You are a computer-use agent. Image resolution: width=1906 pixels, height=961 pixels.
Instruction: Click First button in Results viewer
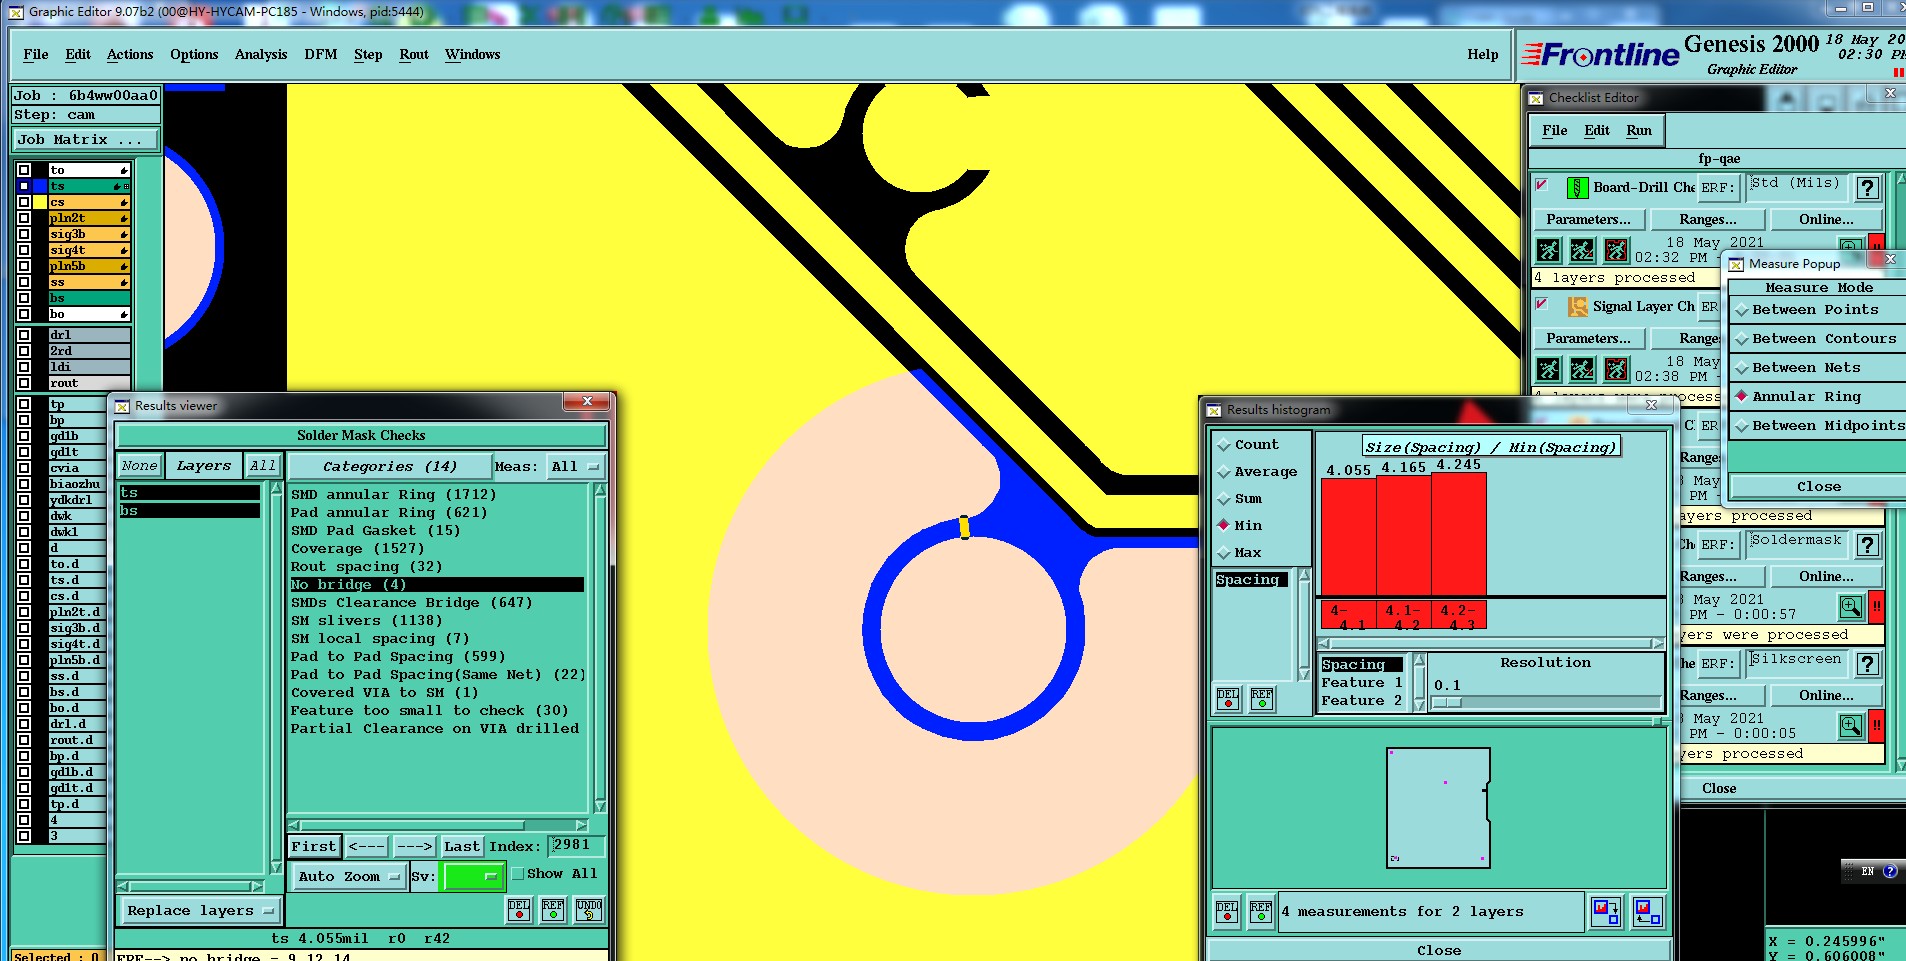click(314, 847)
